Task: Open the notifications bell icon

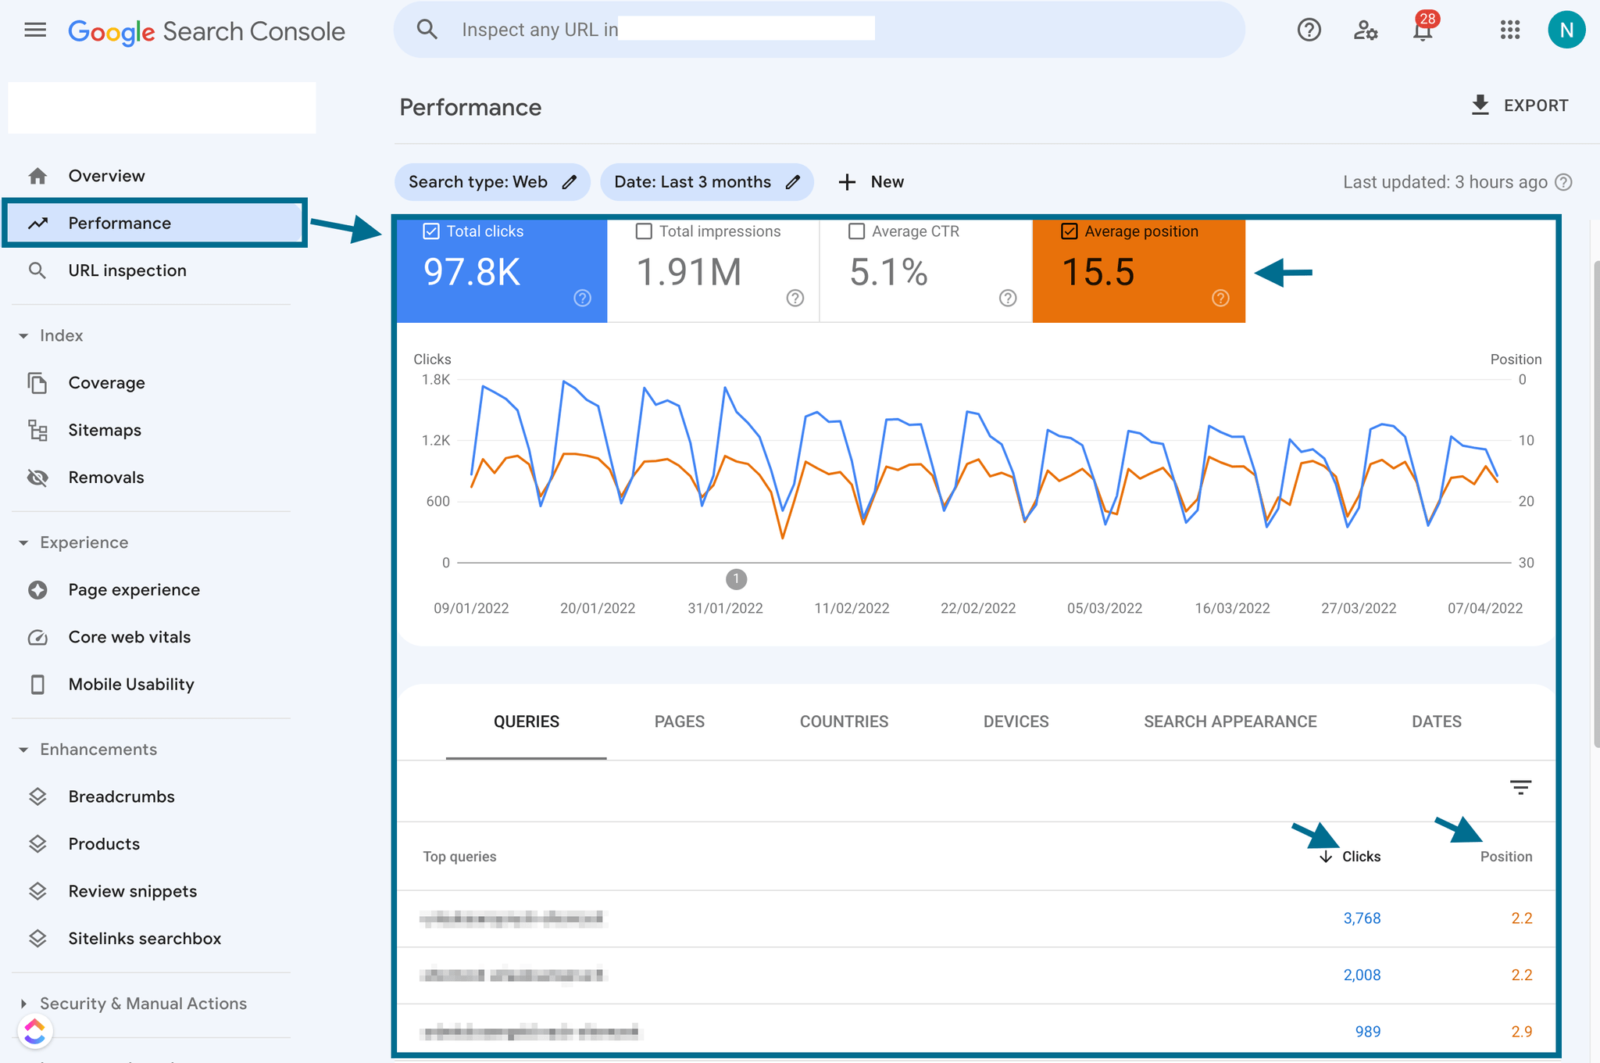Action: 1422,30
